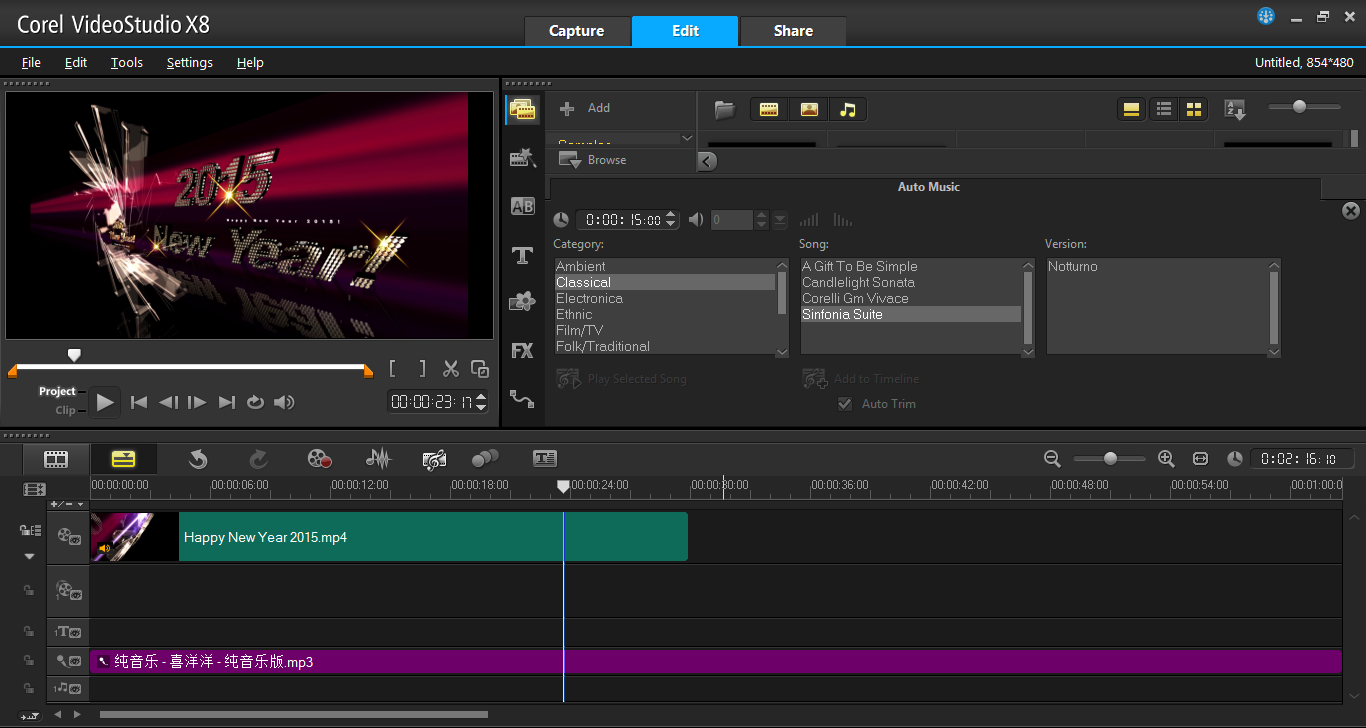The image size is (1366, 728).
Task: Select Project play mode
Action: [x=57, y=391]
